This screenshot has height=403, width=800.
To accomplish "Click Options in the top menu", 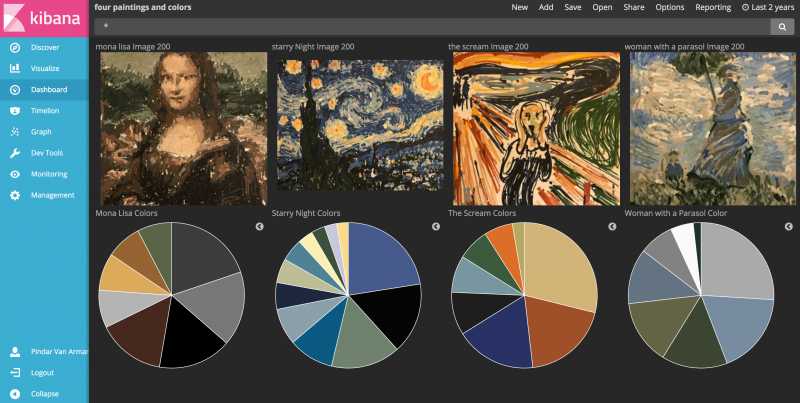I will pos(670,7).
